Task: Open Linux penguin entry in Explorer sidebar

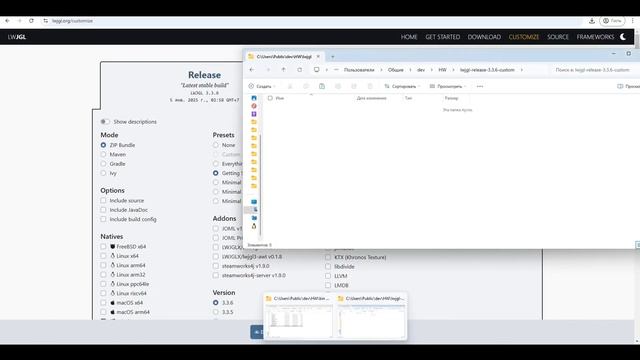Action: (x=254, y=226)
